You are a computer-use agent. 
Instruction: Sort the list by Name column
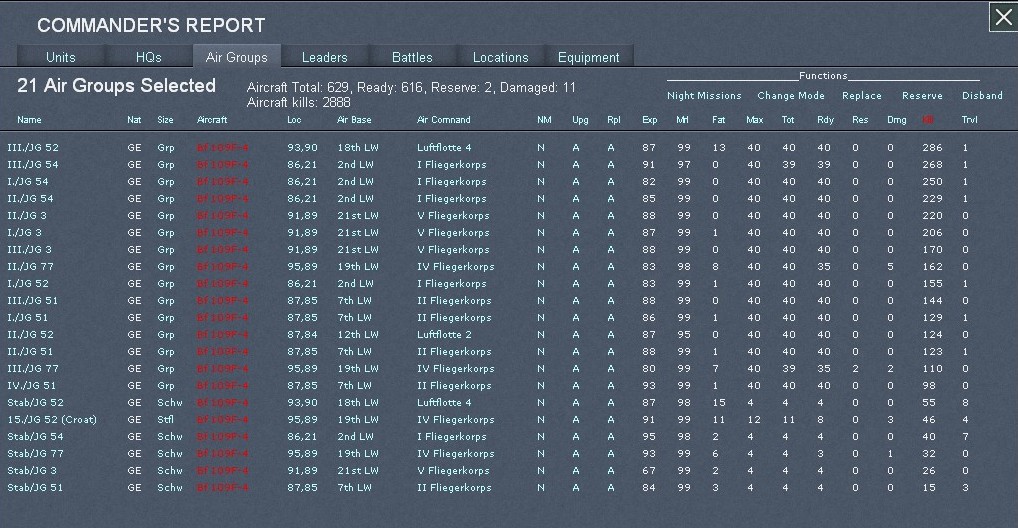tap(29, 120)
